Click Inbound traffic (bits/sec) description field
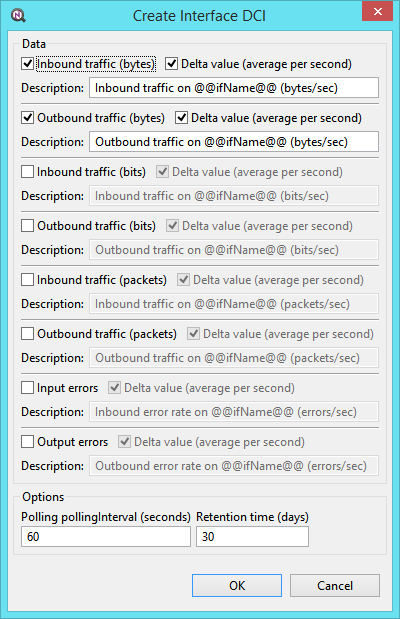Image resolution: width=400 pixels, height=619 pixels. pos(234,196)
